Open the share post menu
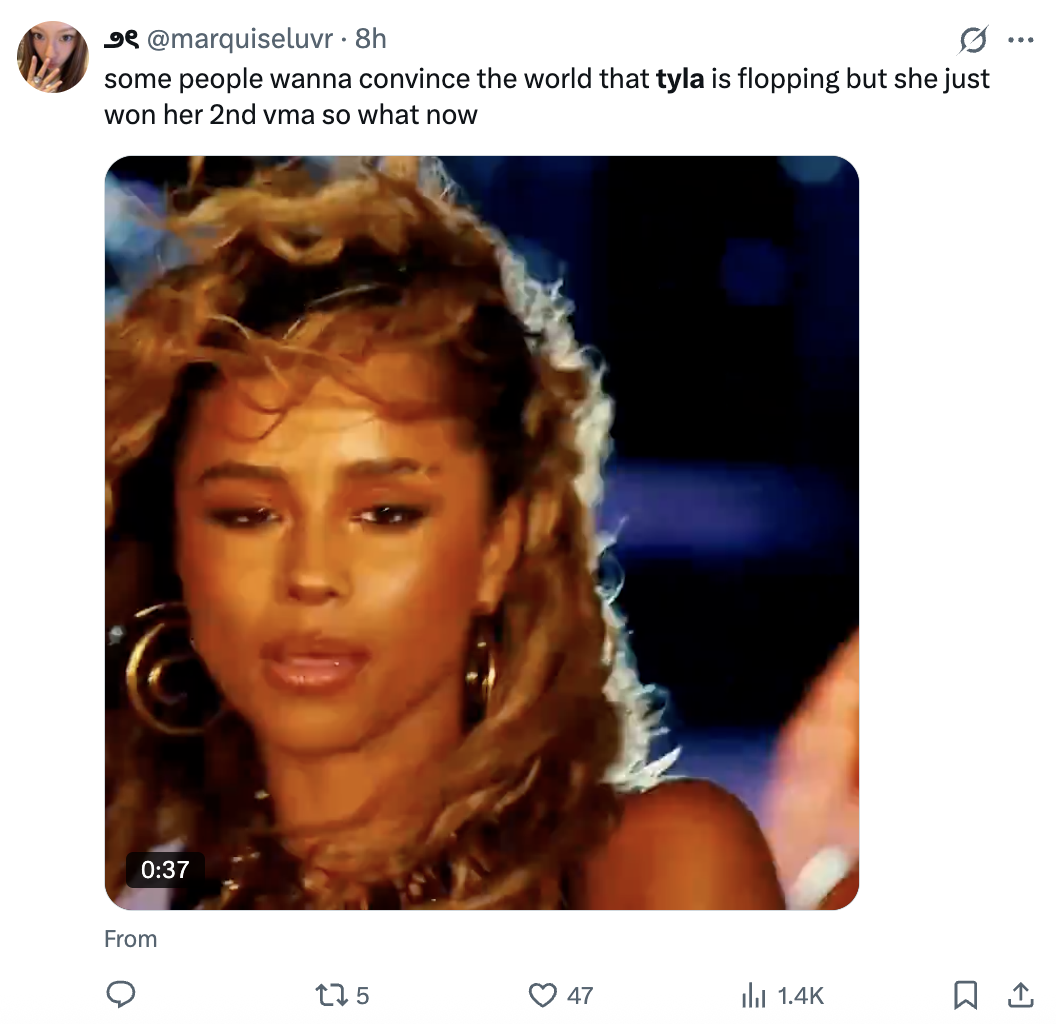This screenshot has width=1056, height=1024. (x=1019, y=994)
